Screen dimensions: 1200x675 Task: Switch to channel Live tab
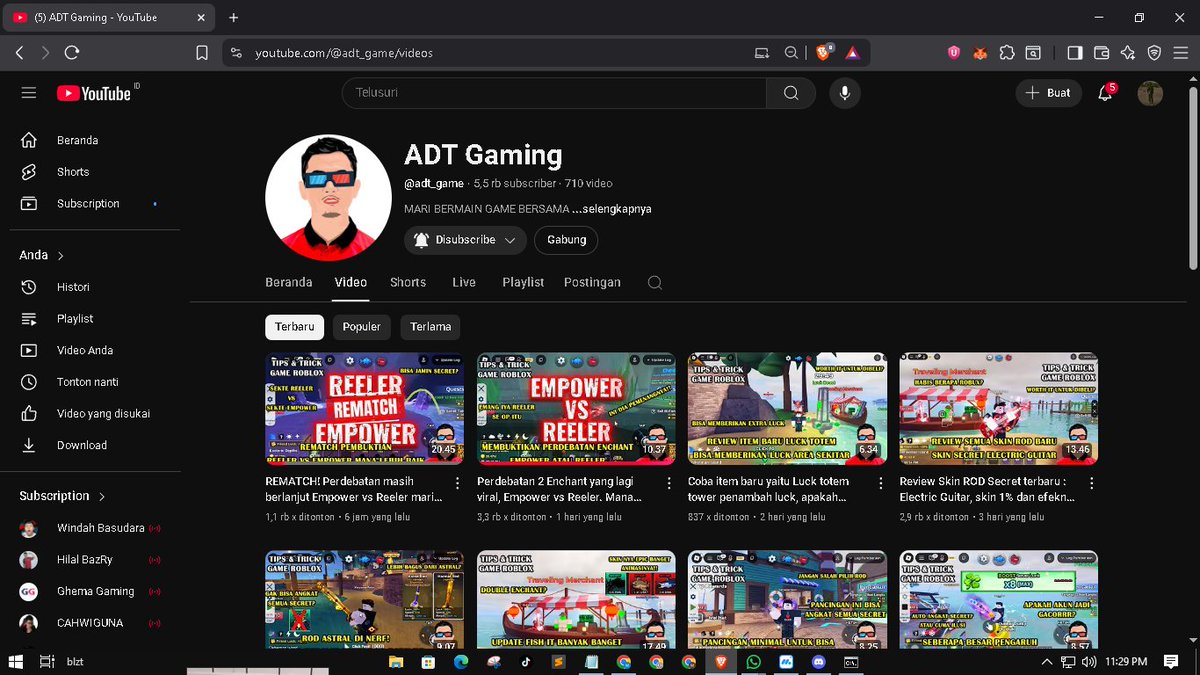coord(464,283)
